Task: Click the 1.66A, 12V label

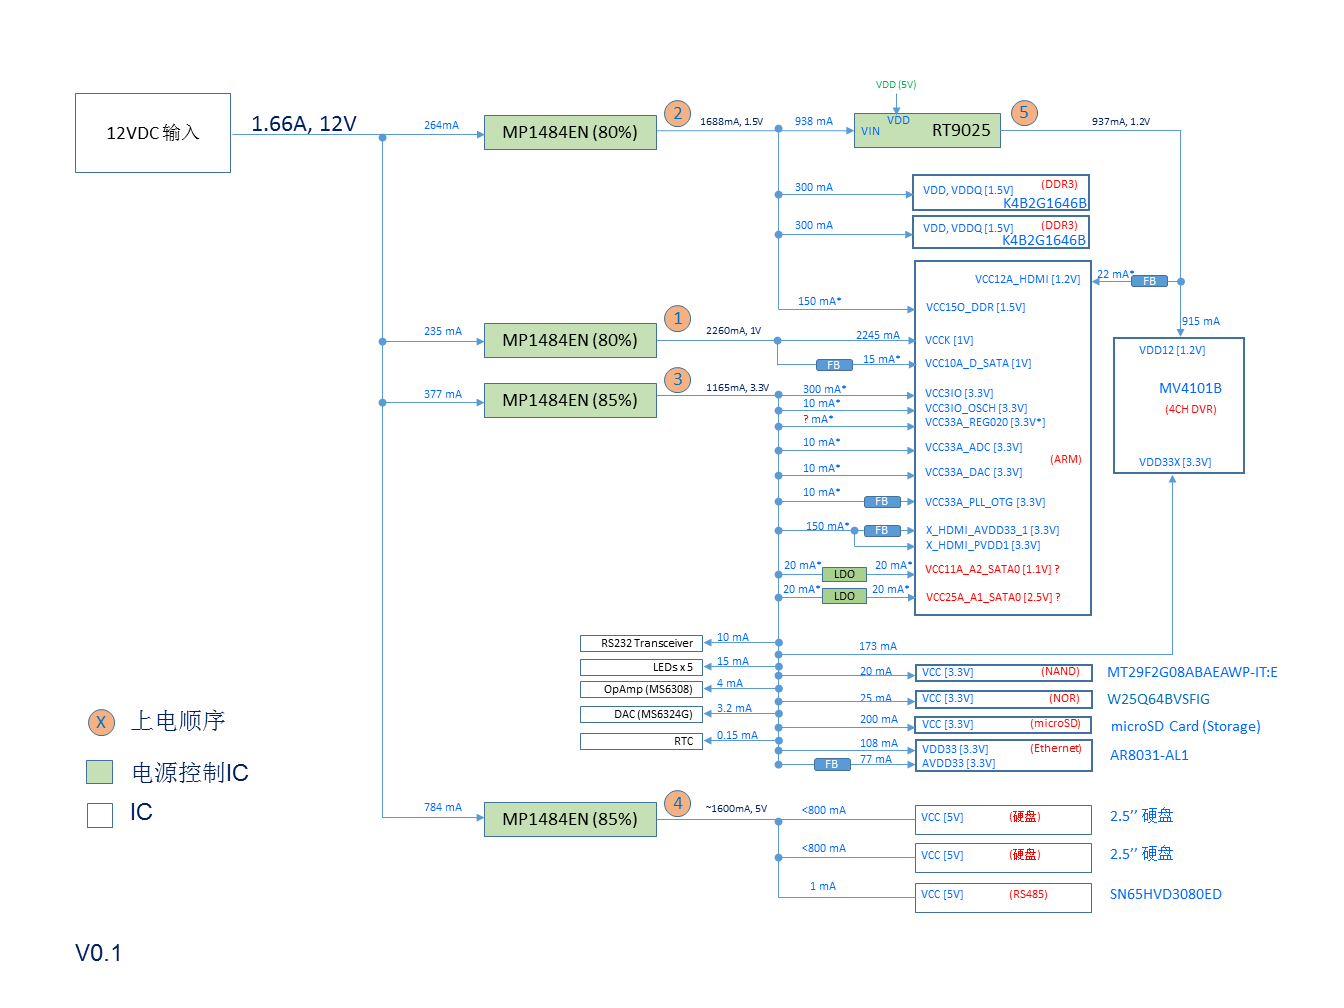Action: click(x=304, y=124)
